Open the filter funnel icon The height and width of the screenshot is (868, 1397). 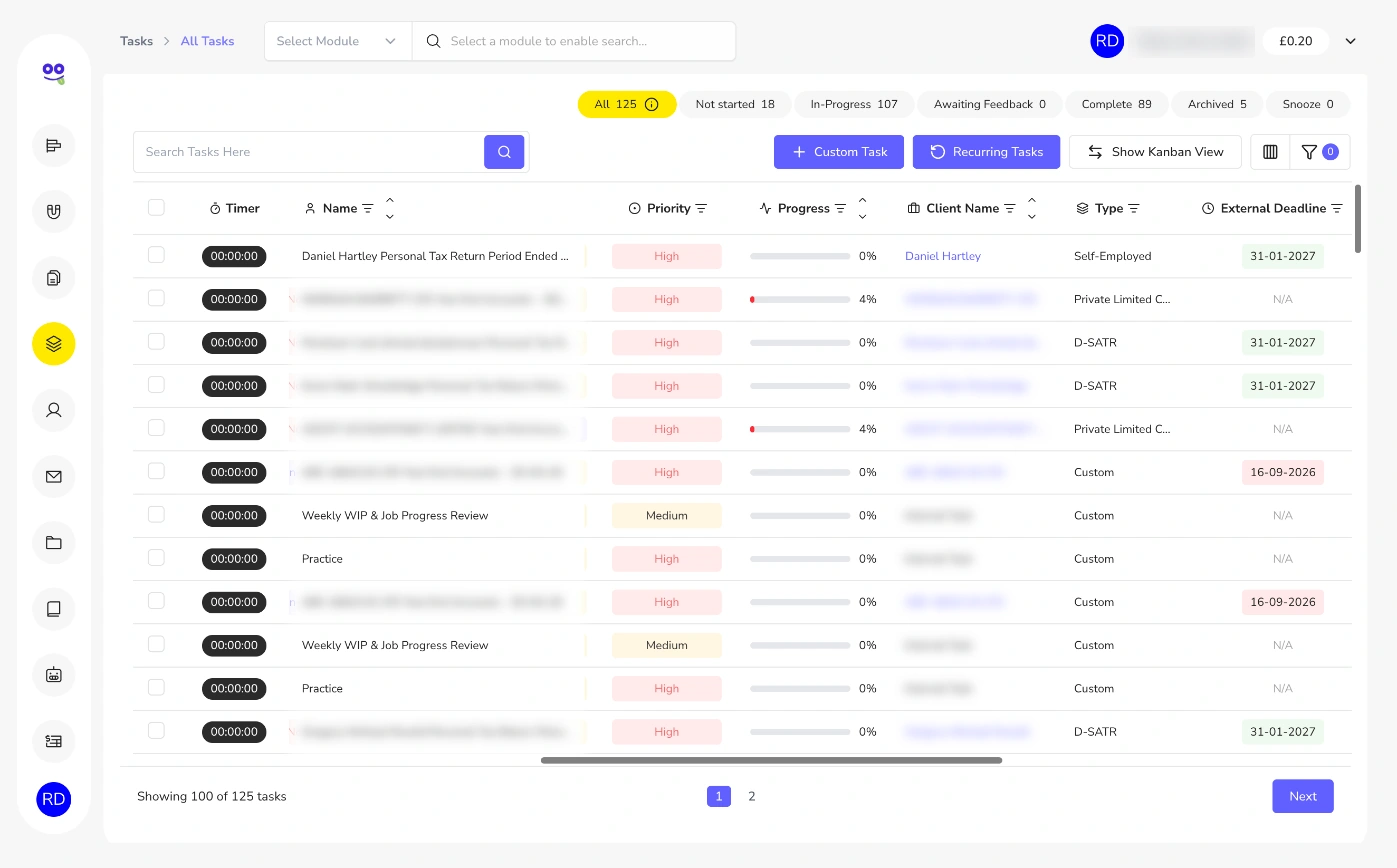[x=1320, y=152]
